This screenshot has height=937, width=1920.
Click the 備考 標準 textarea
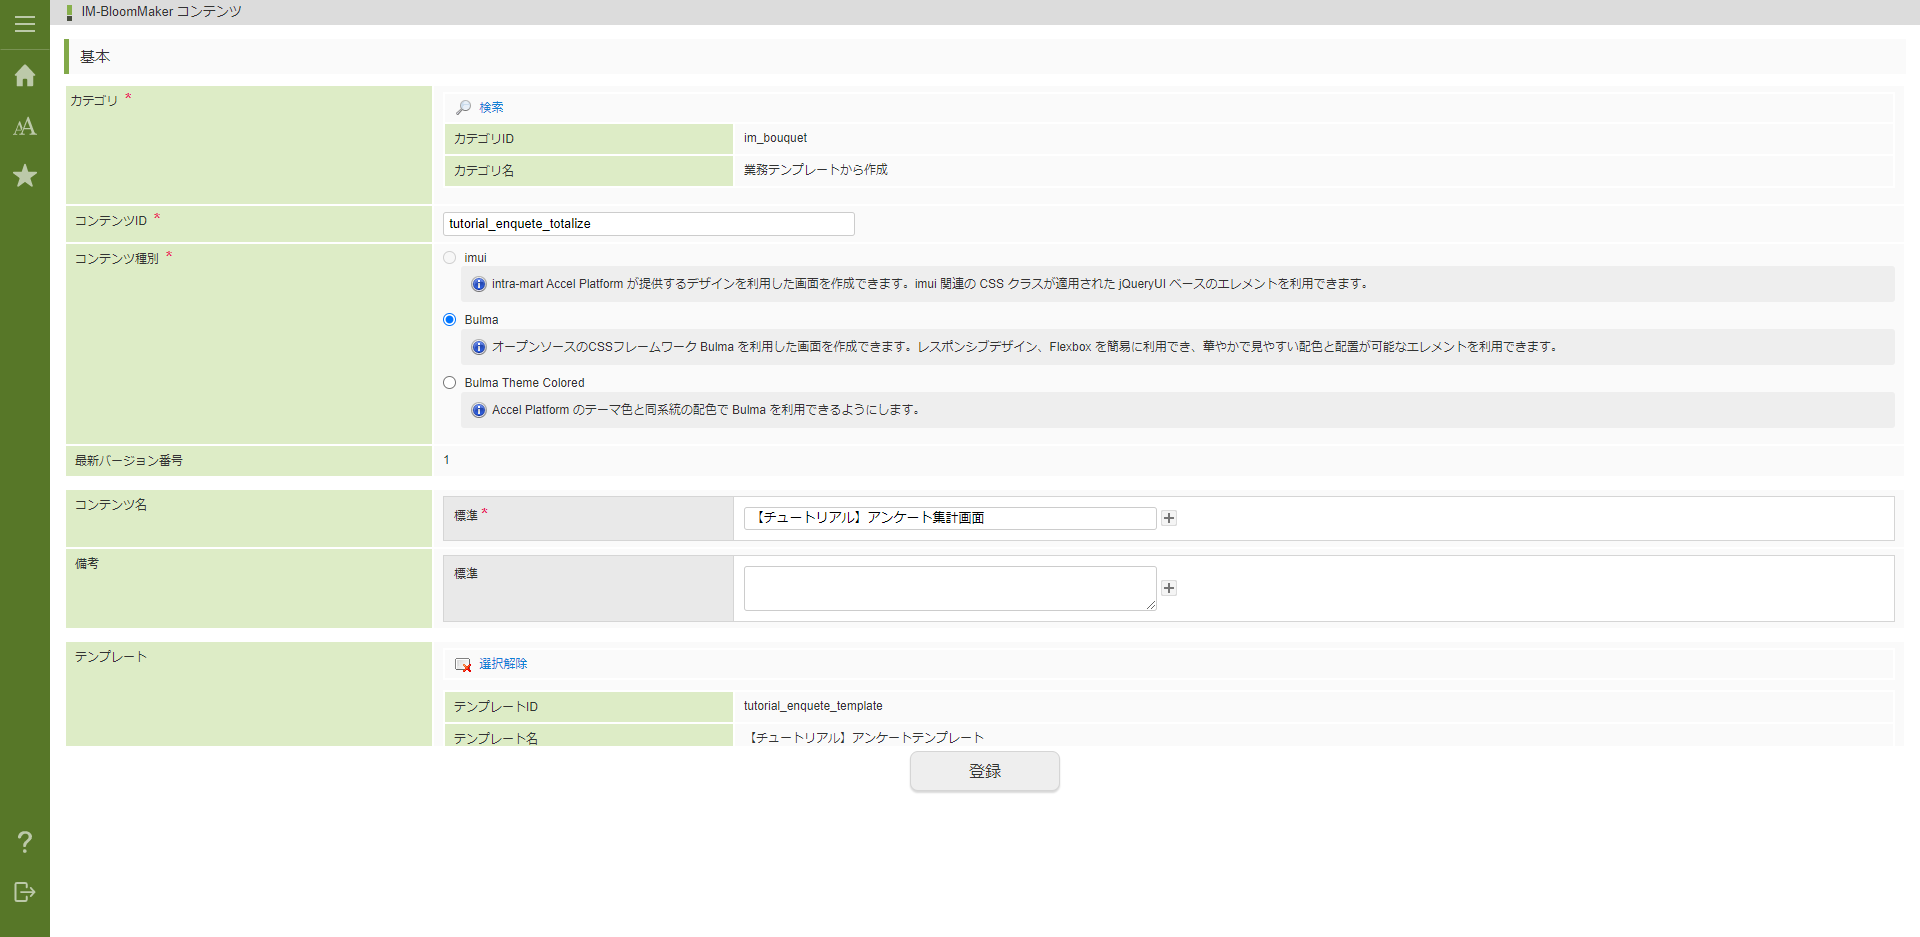pyautogui.click(x=950, y=589)
